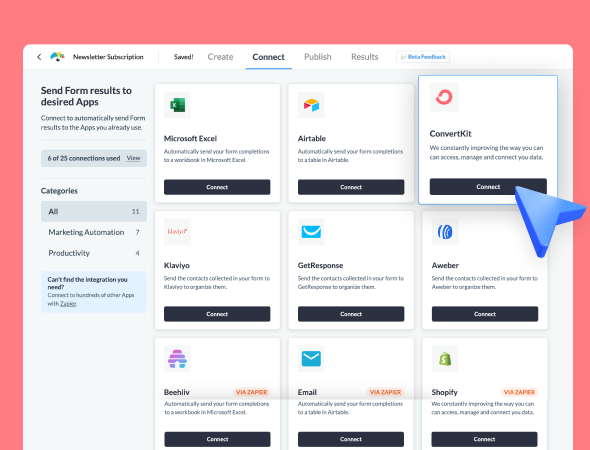The width and height of the screenshot is (590, 450).
Task: Connect GetResponse
Action: pos(351,314)
